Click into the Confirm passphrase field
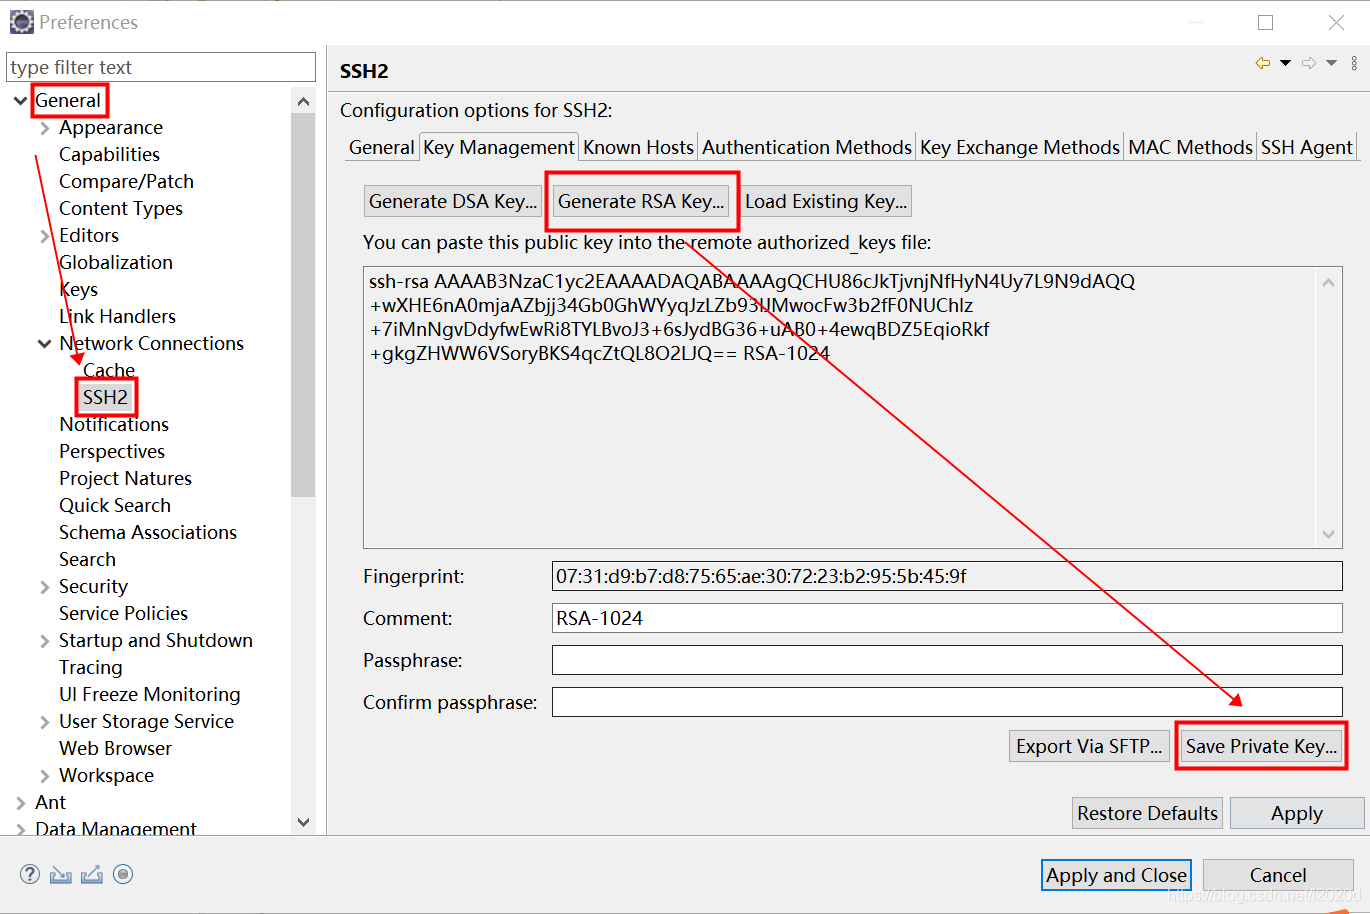1370x914 pixels. pos(947,702)
